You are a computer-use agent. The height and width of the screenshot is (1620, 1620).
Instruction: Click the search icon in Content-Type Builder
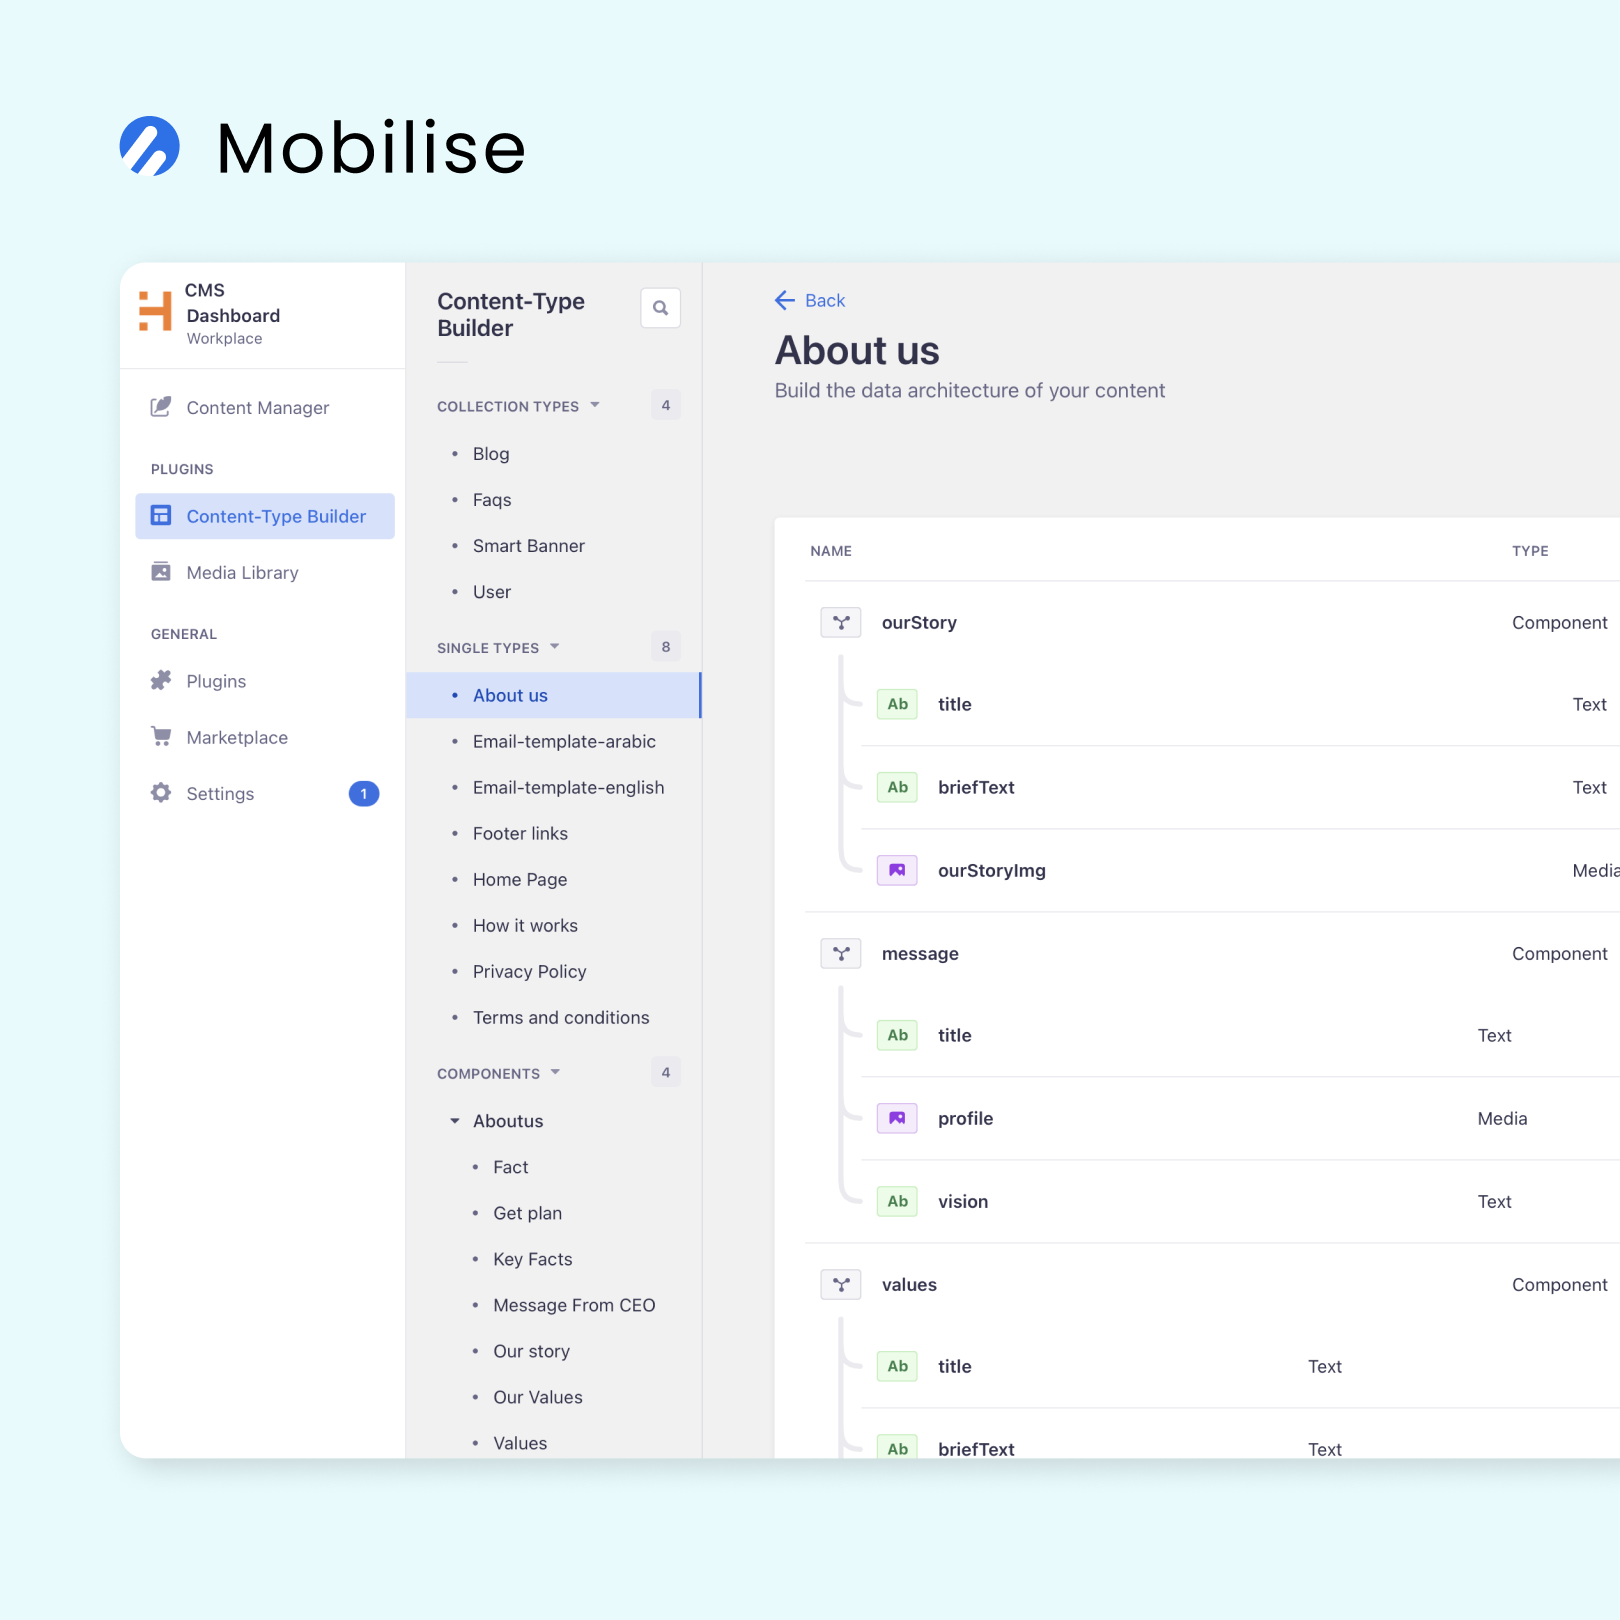pyautogui.click(x=660, y=308)
